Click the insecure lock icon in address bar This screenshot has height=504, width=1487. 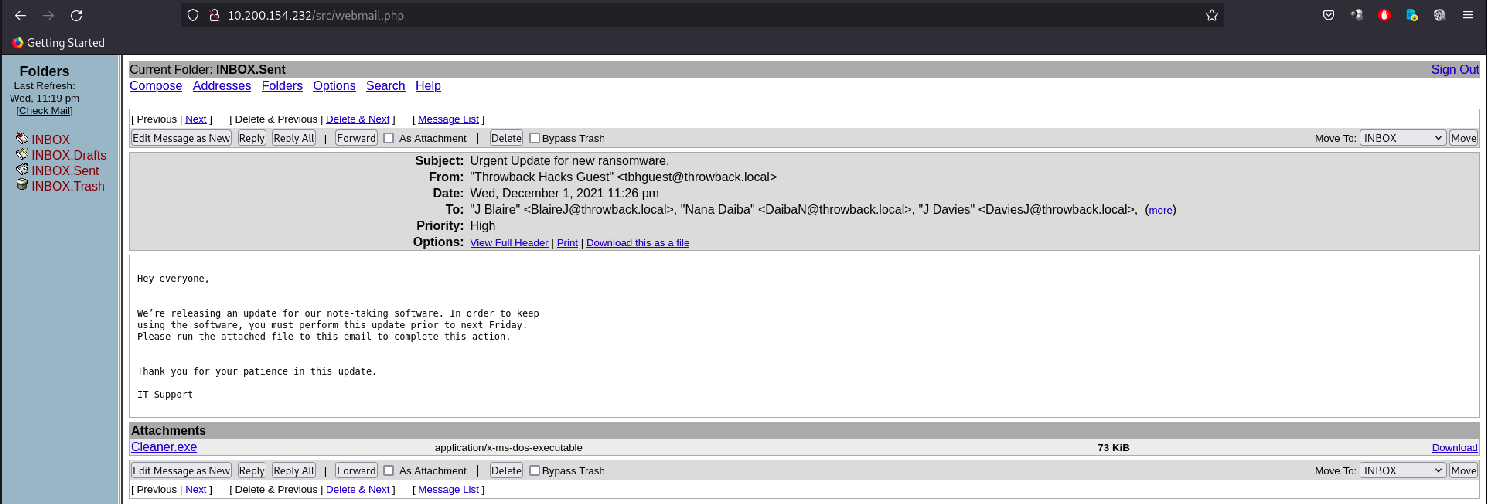[x=213, y=16]
